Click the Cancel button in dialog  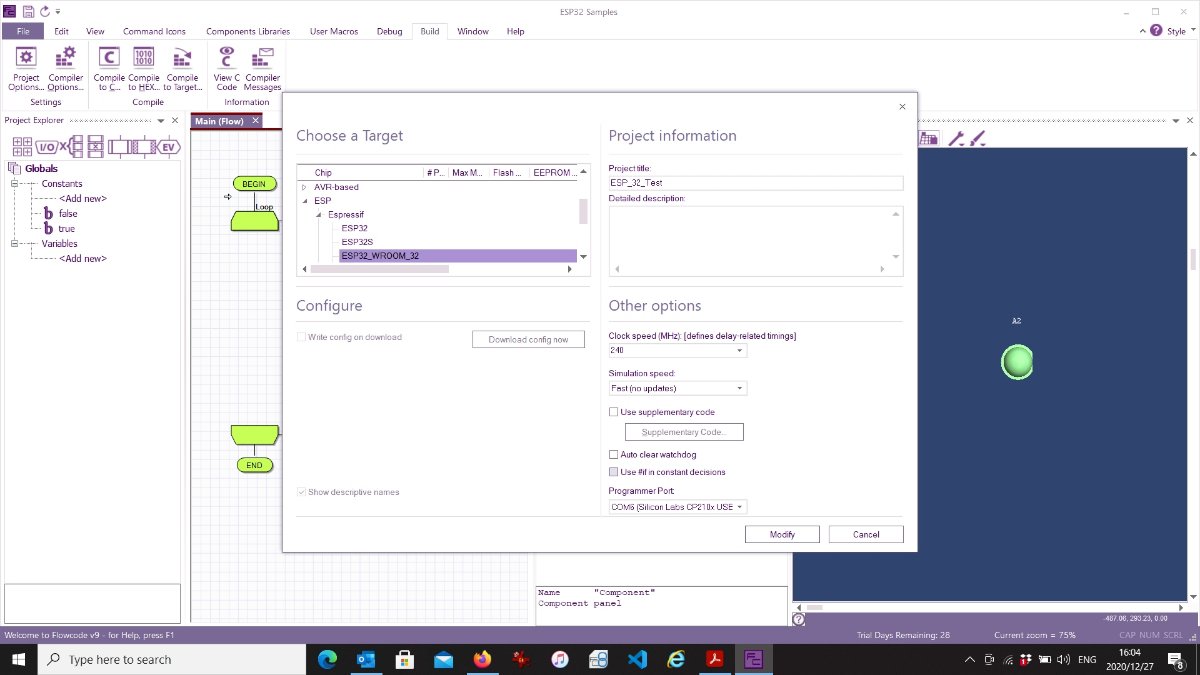[x=866, y=534]
